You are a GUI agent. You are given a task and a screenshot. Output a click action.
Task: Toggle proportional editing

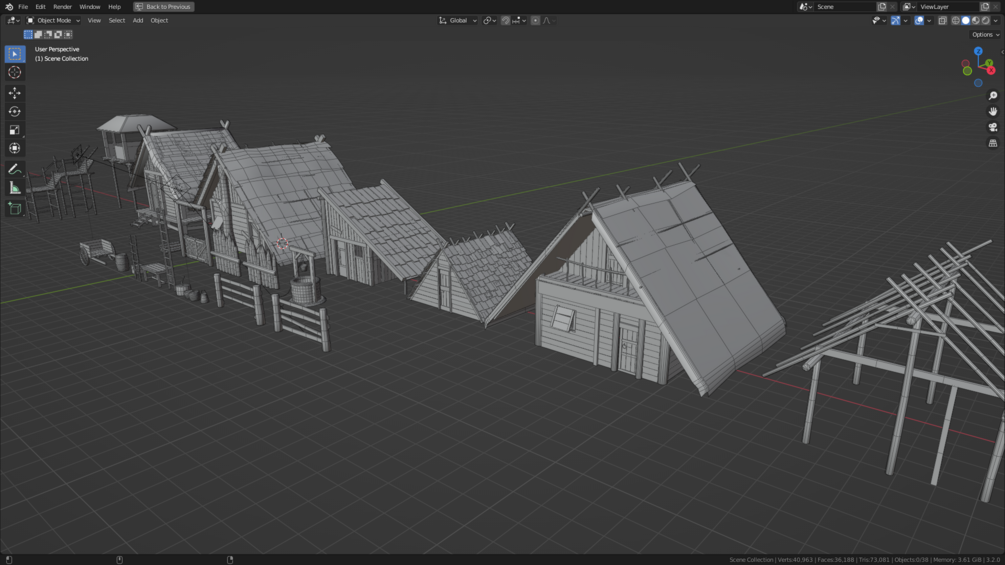535,20
